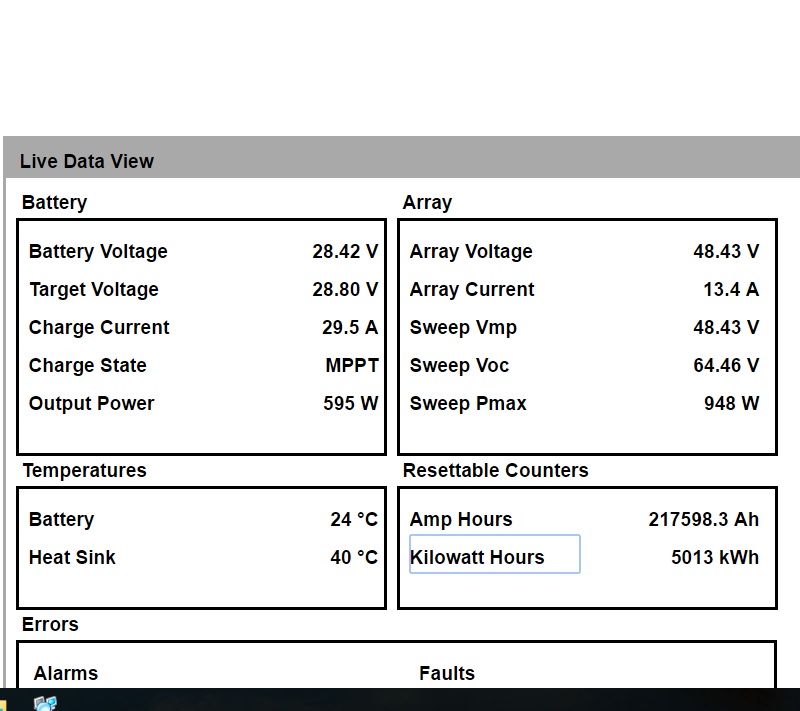Click the 5013 kWh counter value
The width and height of the screenshot is (800, 711).
pyautogui.click(x=715, y=557)
